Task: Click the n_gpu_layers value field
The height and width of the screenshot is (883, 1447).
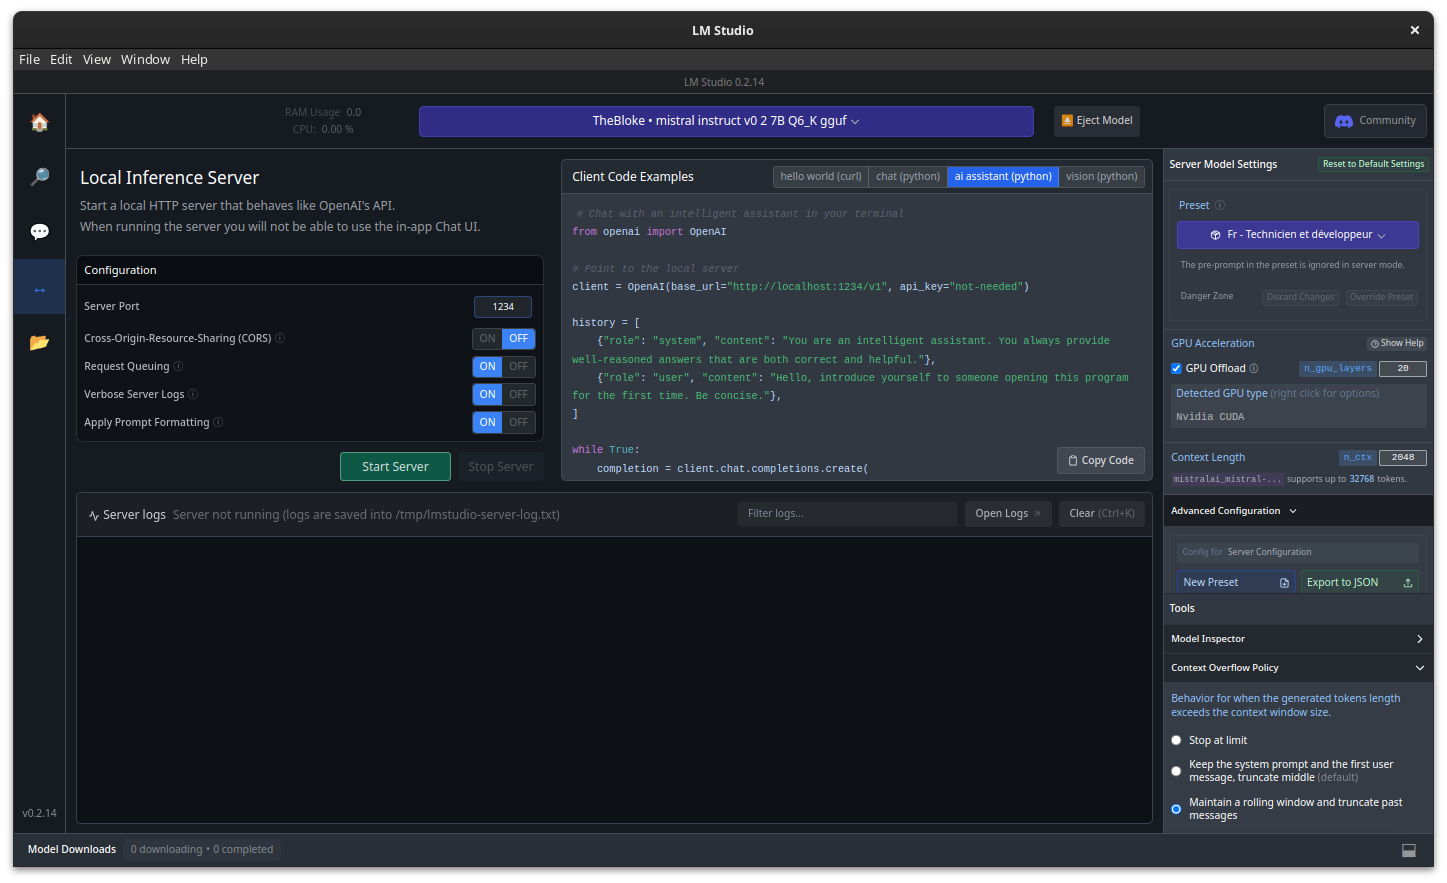Action: (1402, 369)
